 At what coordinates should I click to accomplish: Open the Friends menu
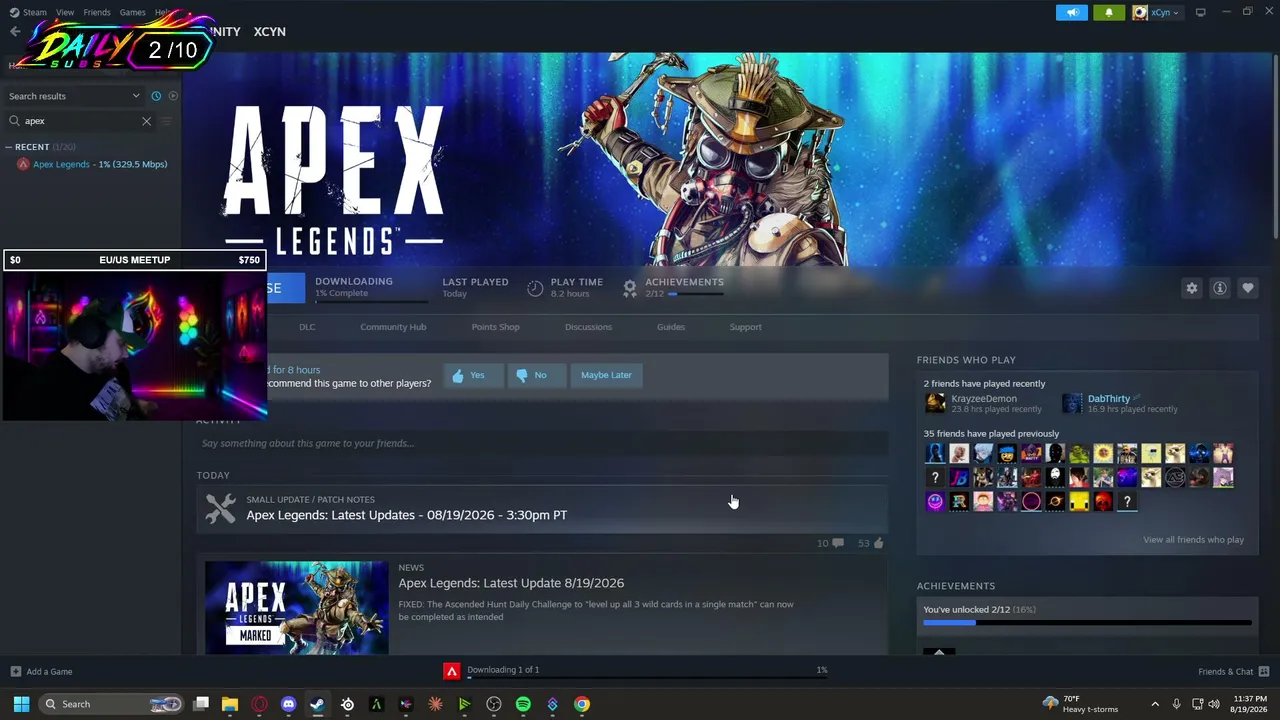coord(97,12)
